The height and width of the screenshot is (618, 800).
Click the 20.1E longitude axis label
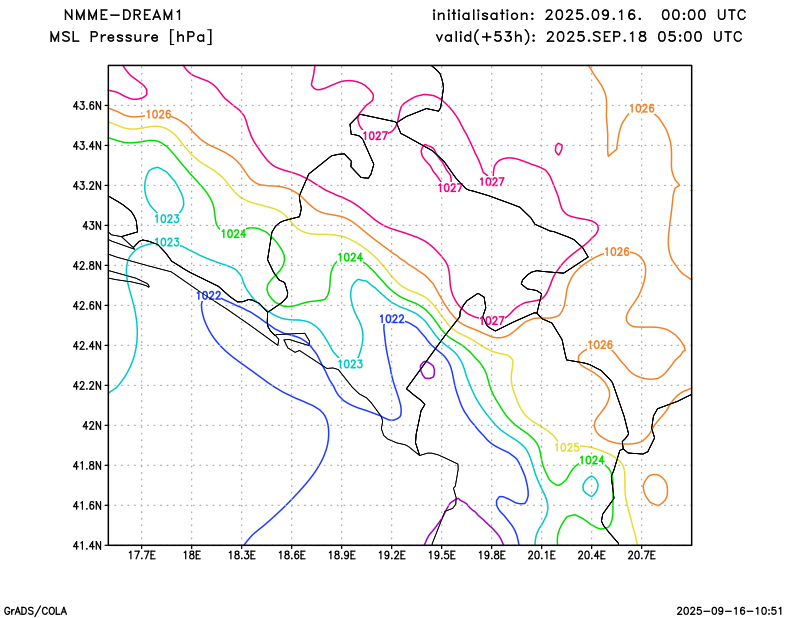tap(541, 555)
